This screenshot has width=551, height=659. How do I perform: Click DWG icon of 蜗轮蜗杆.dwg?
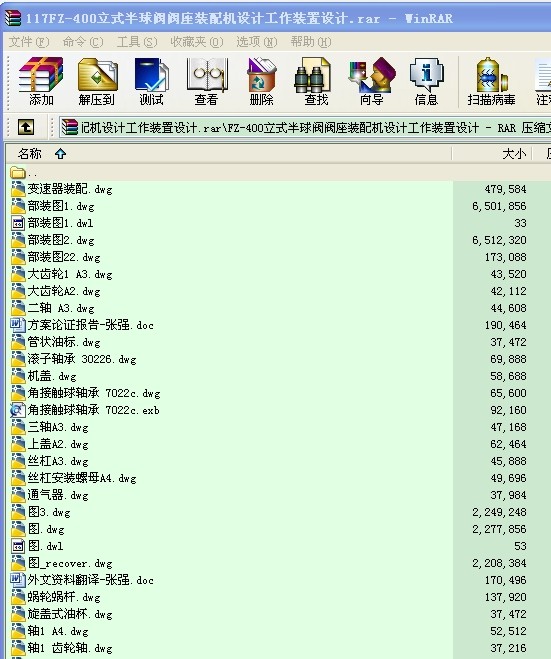(x=18, y=597)
